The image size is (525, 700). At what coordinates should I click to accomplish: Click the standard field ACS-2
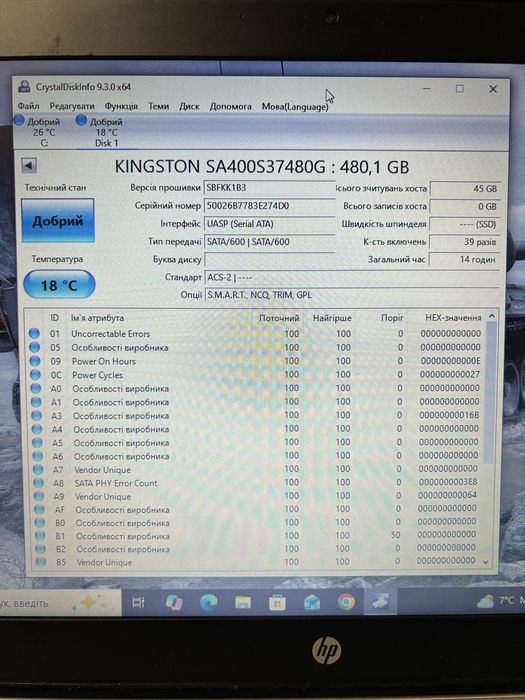click(352, 277)
